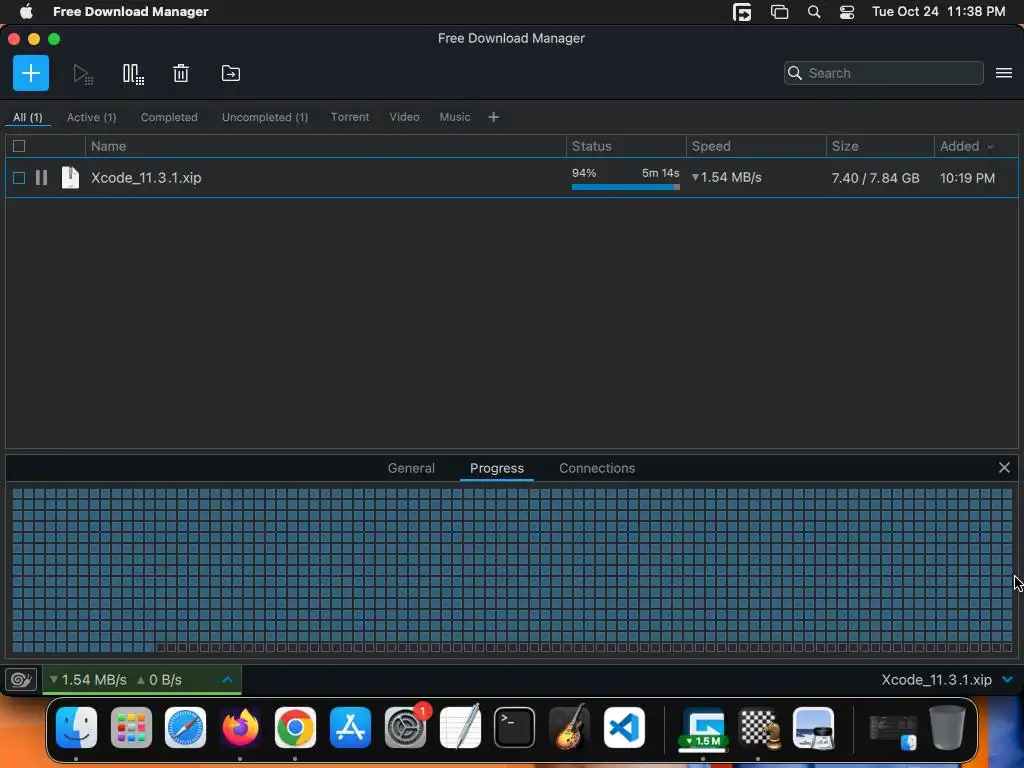Open Launchpad from the Dock
The height and width of the screenshot is (768, 1024).
click(x=131, y=728)
